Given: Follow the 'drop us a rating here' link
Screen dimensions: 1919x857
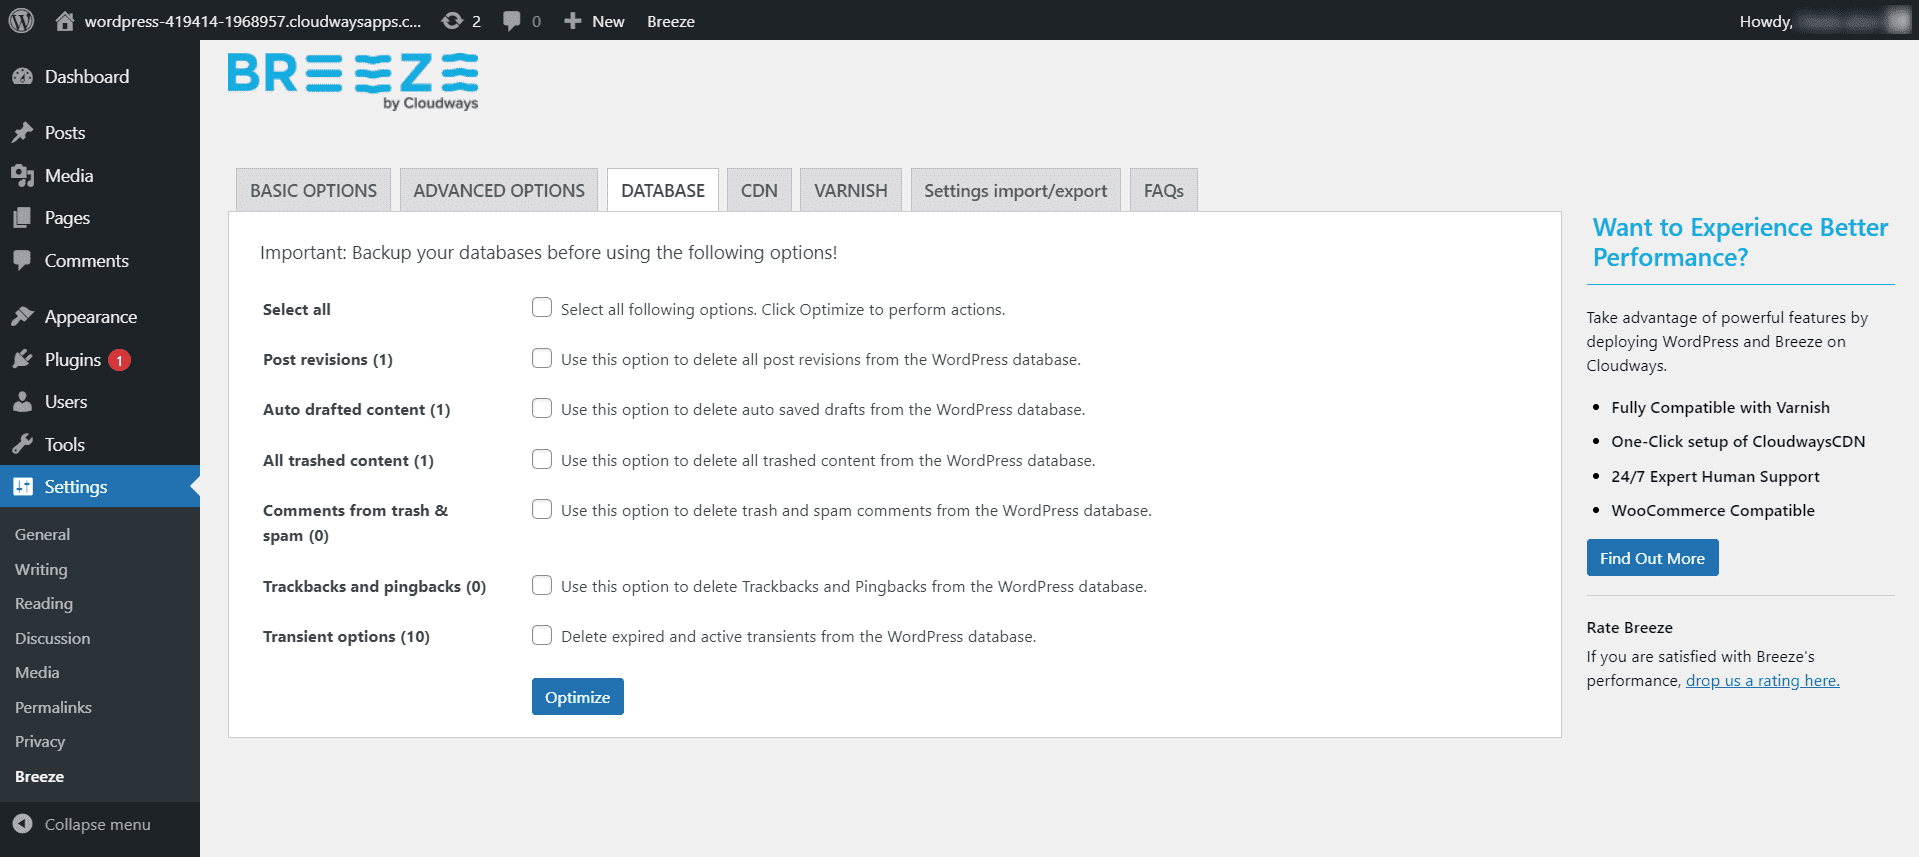Looking at the screenshot, I should pyautogui.click(x=1762, y=681).
